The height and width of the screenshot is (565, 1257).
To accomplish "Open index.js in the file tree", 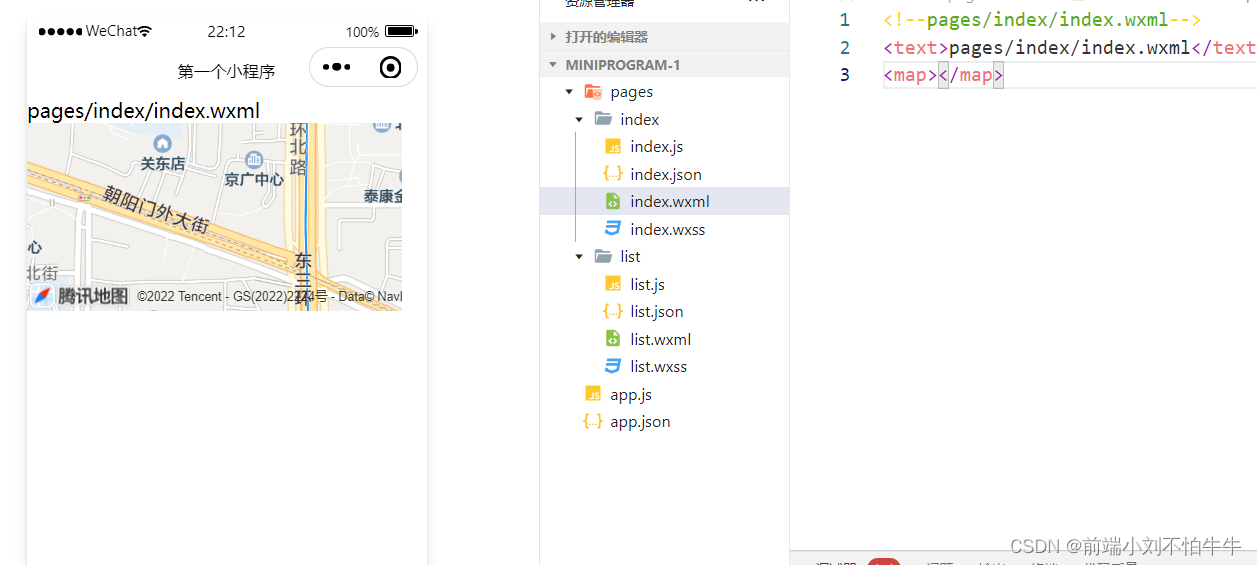I will (657, 147).
